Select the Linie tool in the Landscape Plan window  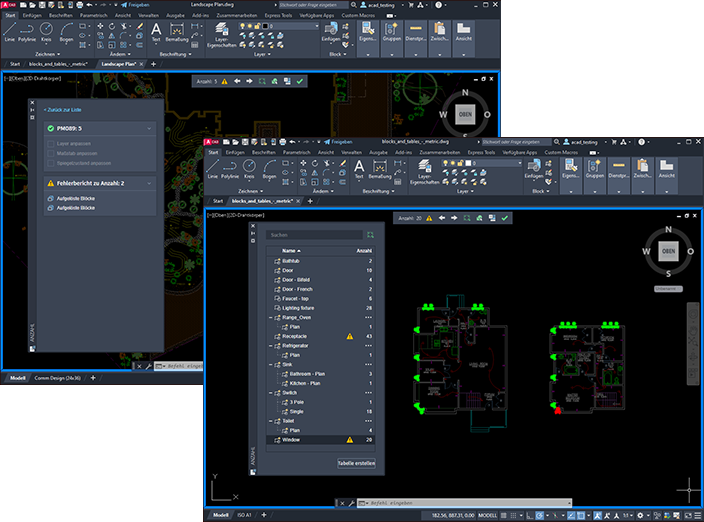pyautogui.click(x=9, y=32)
